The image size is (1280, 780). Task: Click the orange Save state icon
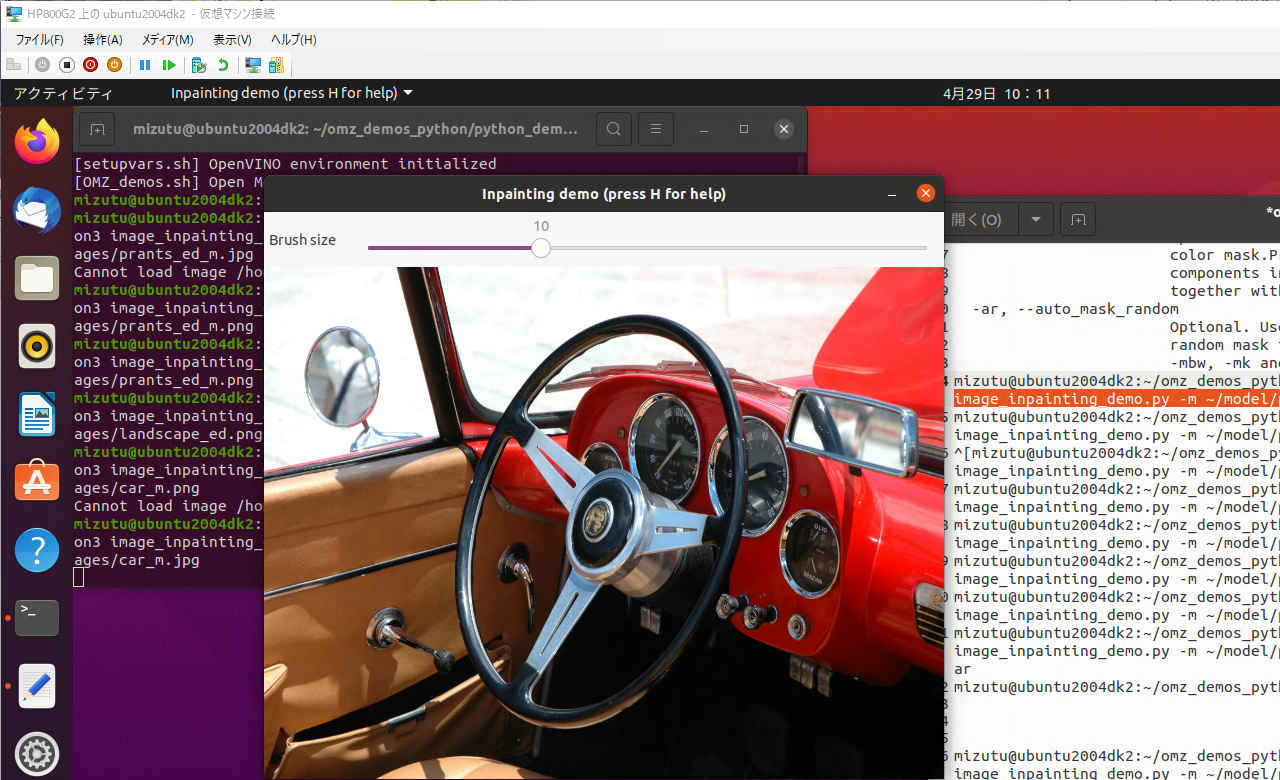click(115, 65)
